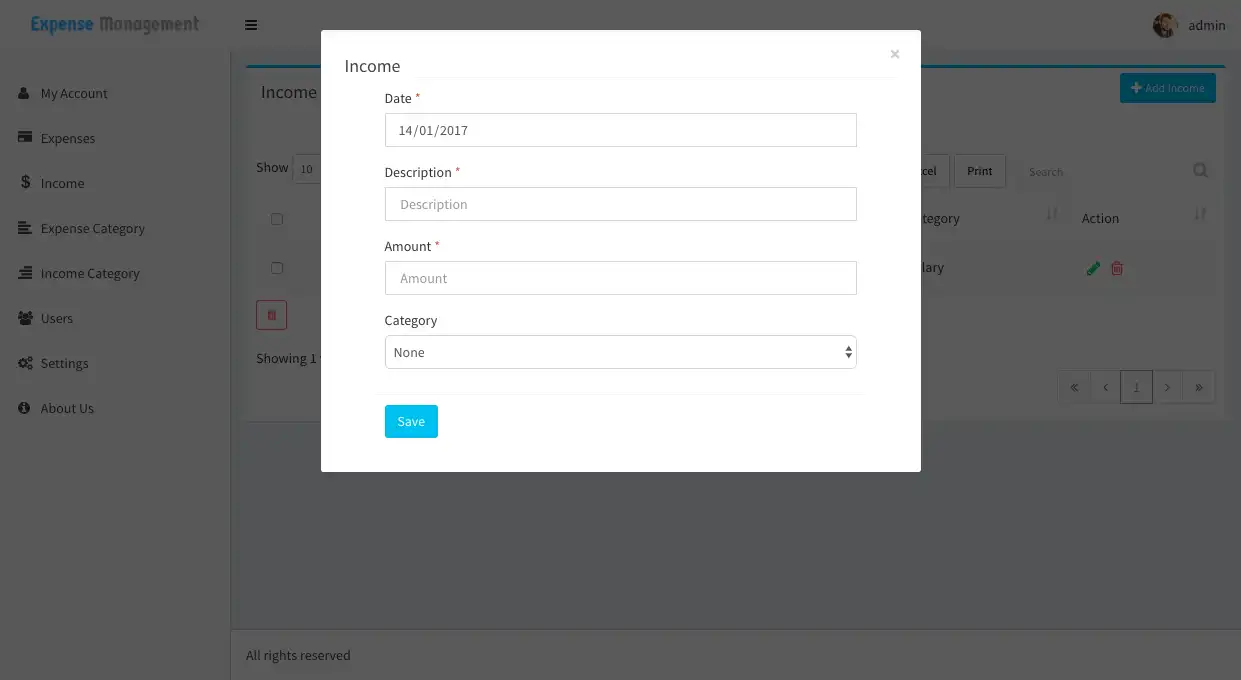Toggle the hamburger sidebar menu icon
This screenshot has height=680, width=1241.
tap(251, 25)
